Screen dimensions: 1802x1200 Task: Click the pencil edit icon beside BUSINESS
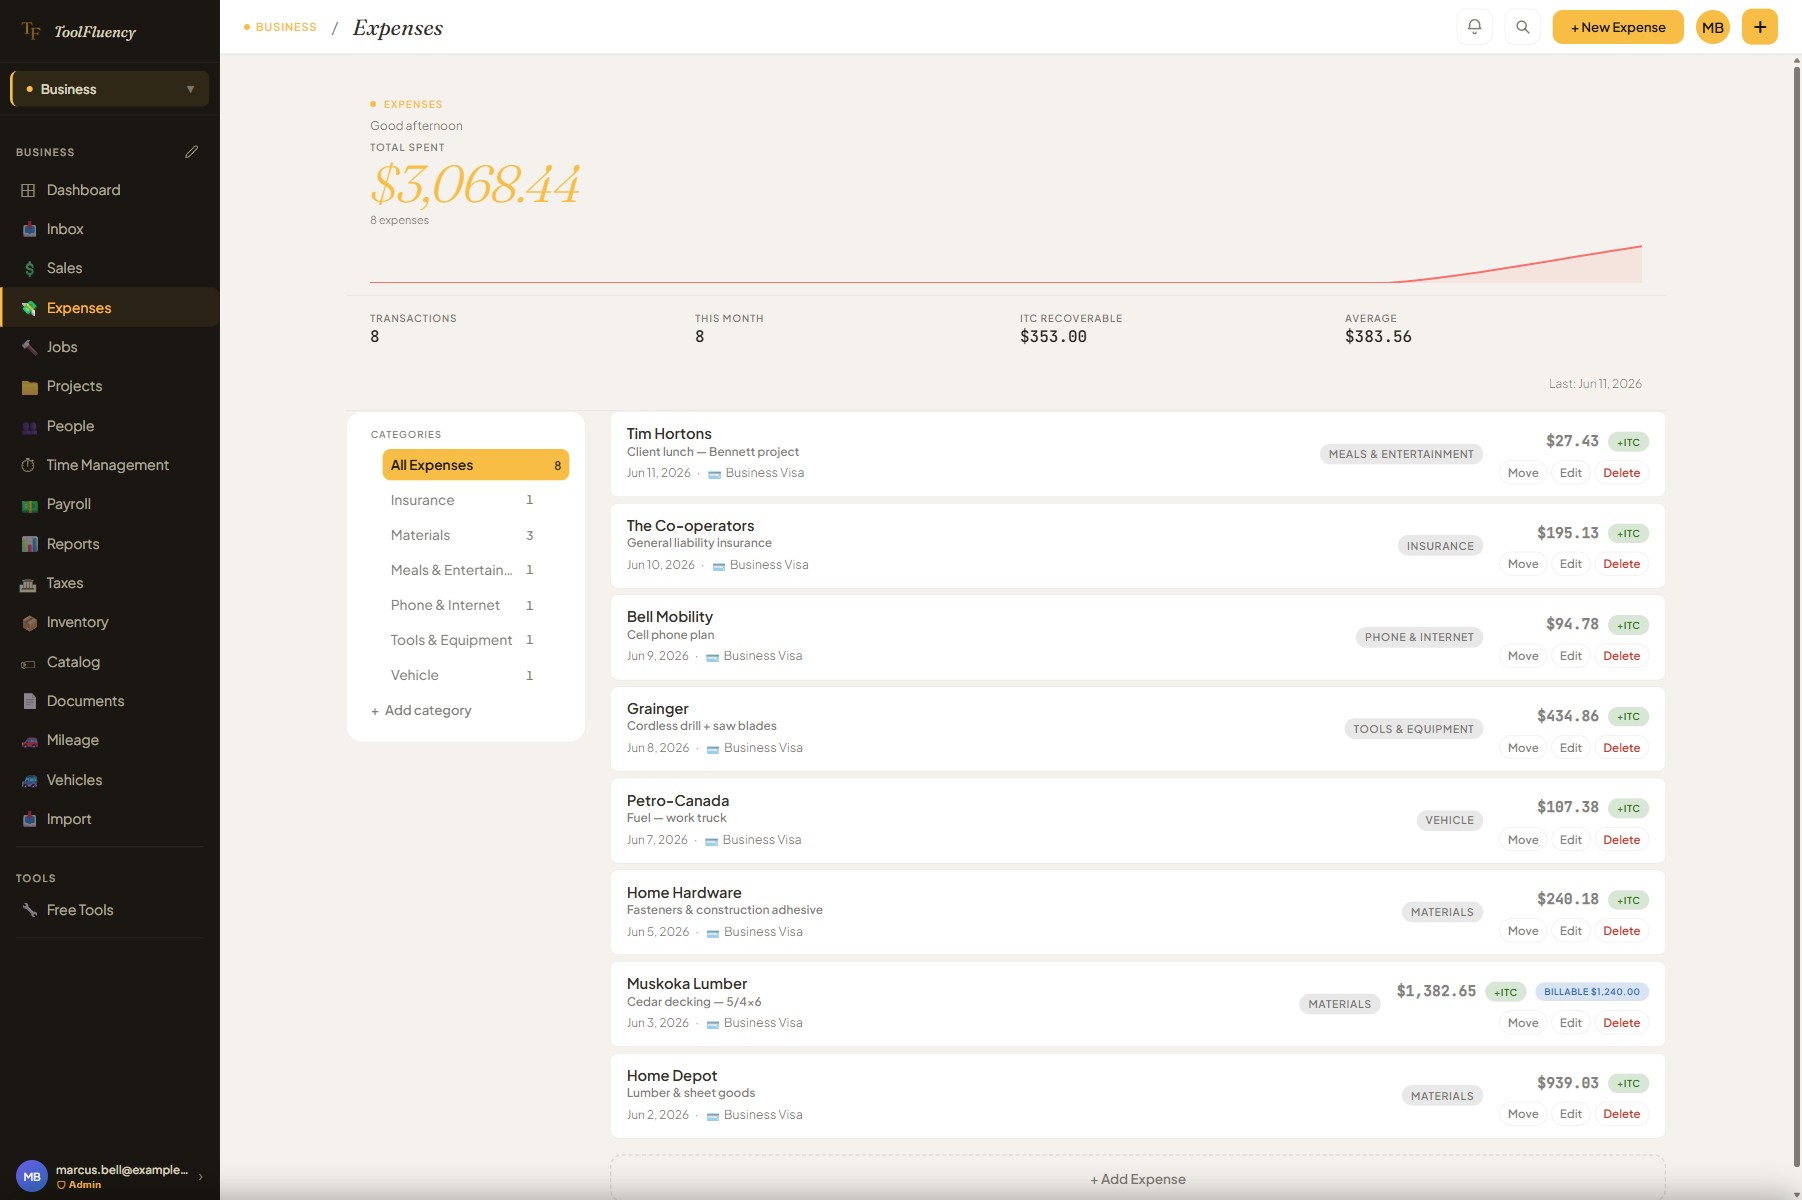coord(191,152)
